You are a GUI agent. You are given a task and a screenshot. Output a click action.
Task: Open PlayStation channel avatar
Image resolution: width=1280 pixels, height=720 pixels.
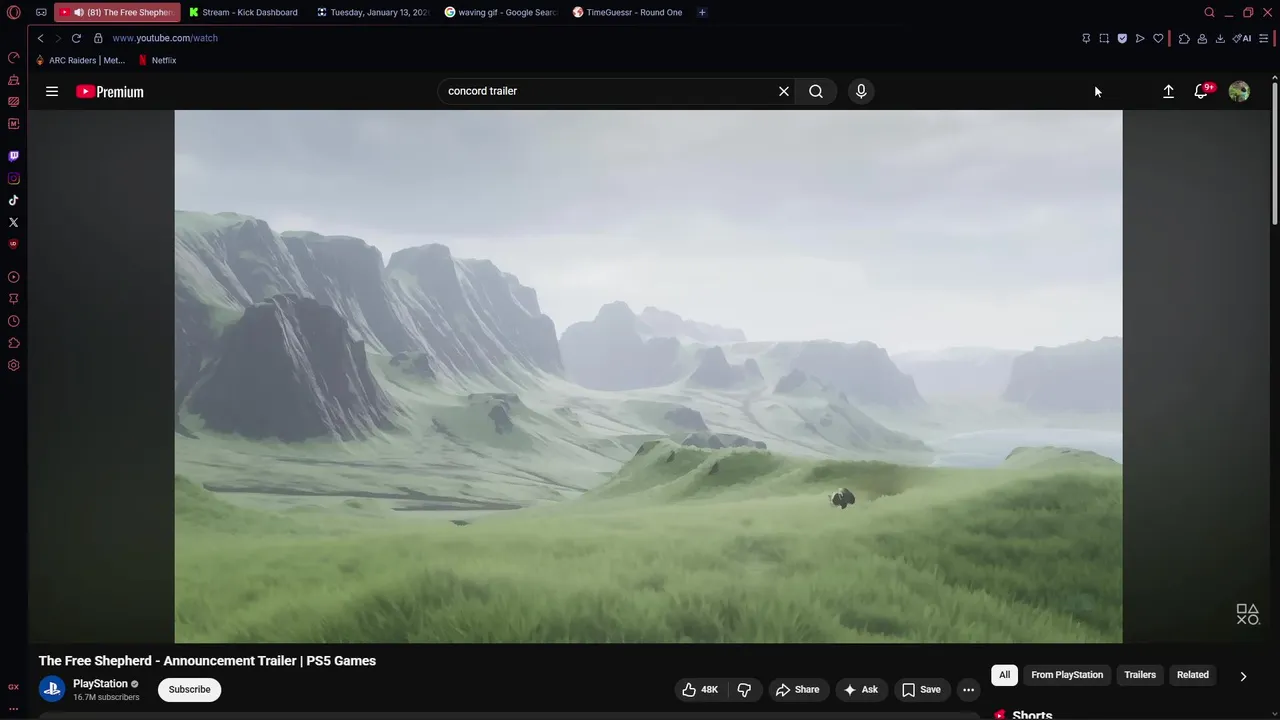52,689
